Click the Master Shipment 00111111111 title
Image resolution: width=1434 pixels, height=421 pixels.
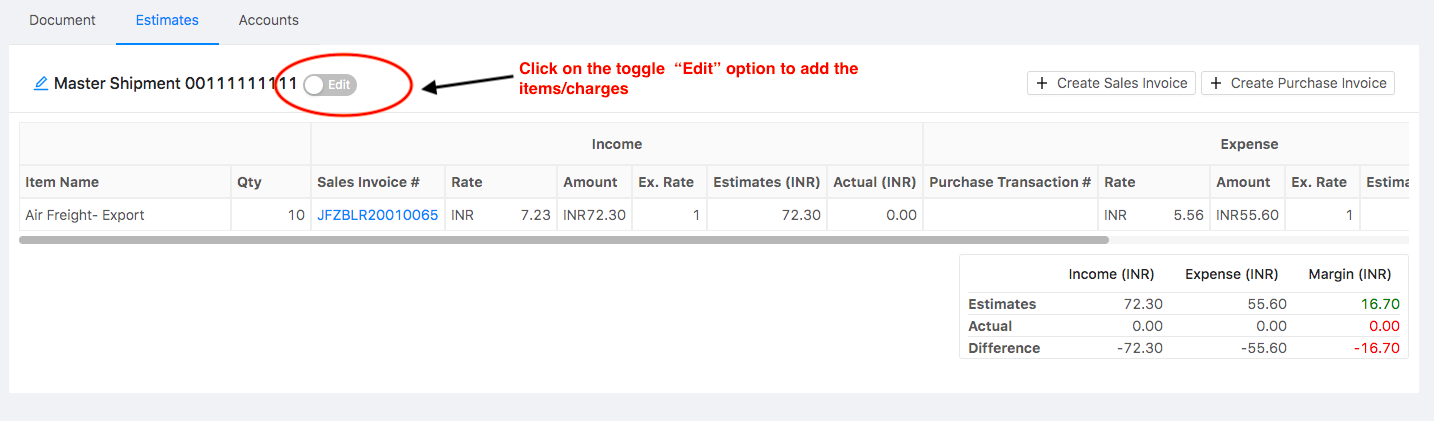coord(176,84)
